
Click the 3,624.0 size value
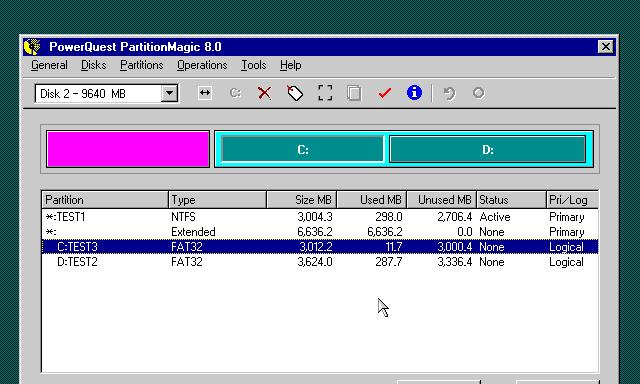pyautogui.click(x=315, y=262)
